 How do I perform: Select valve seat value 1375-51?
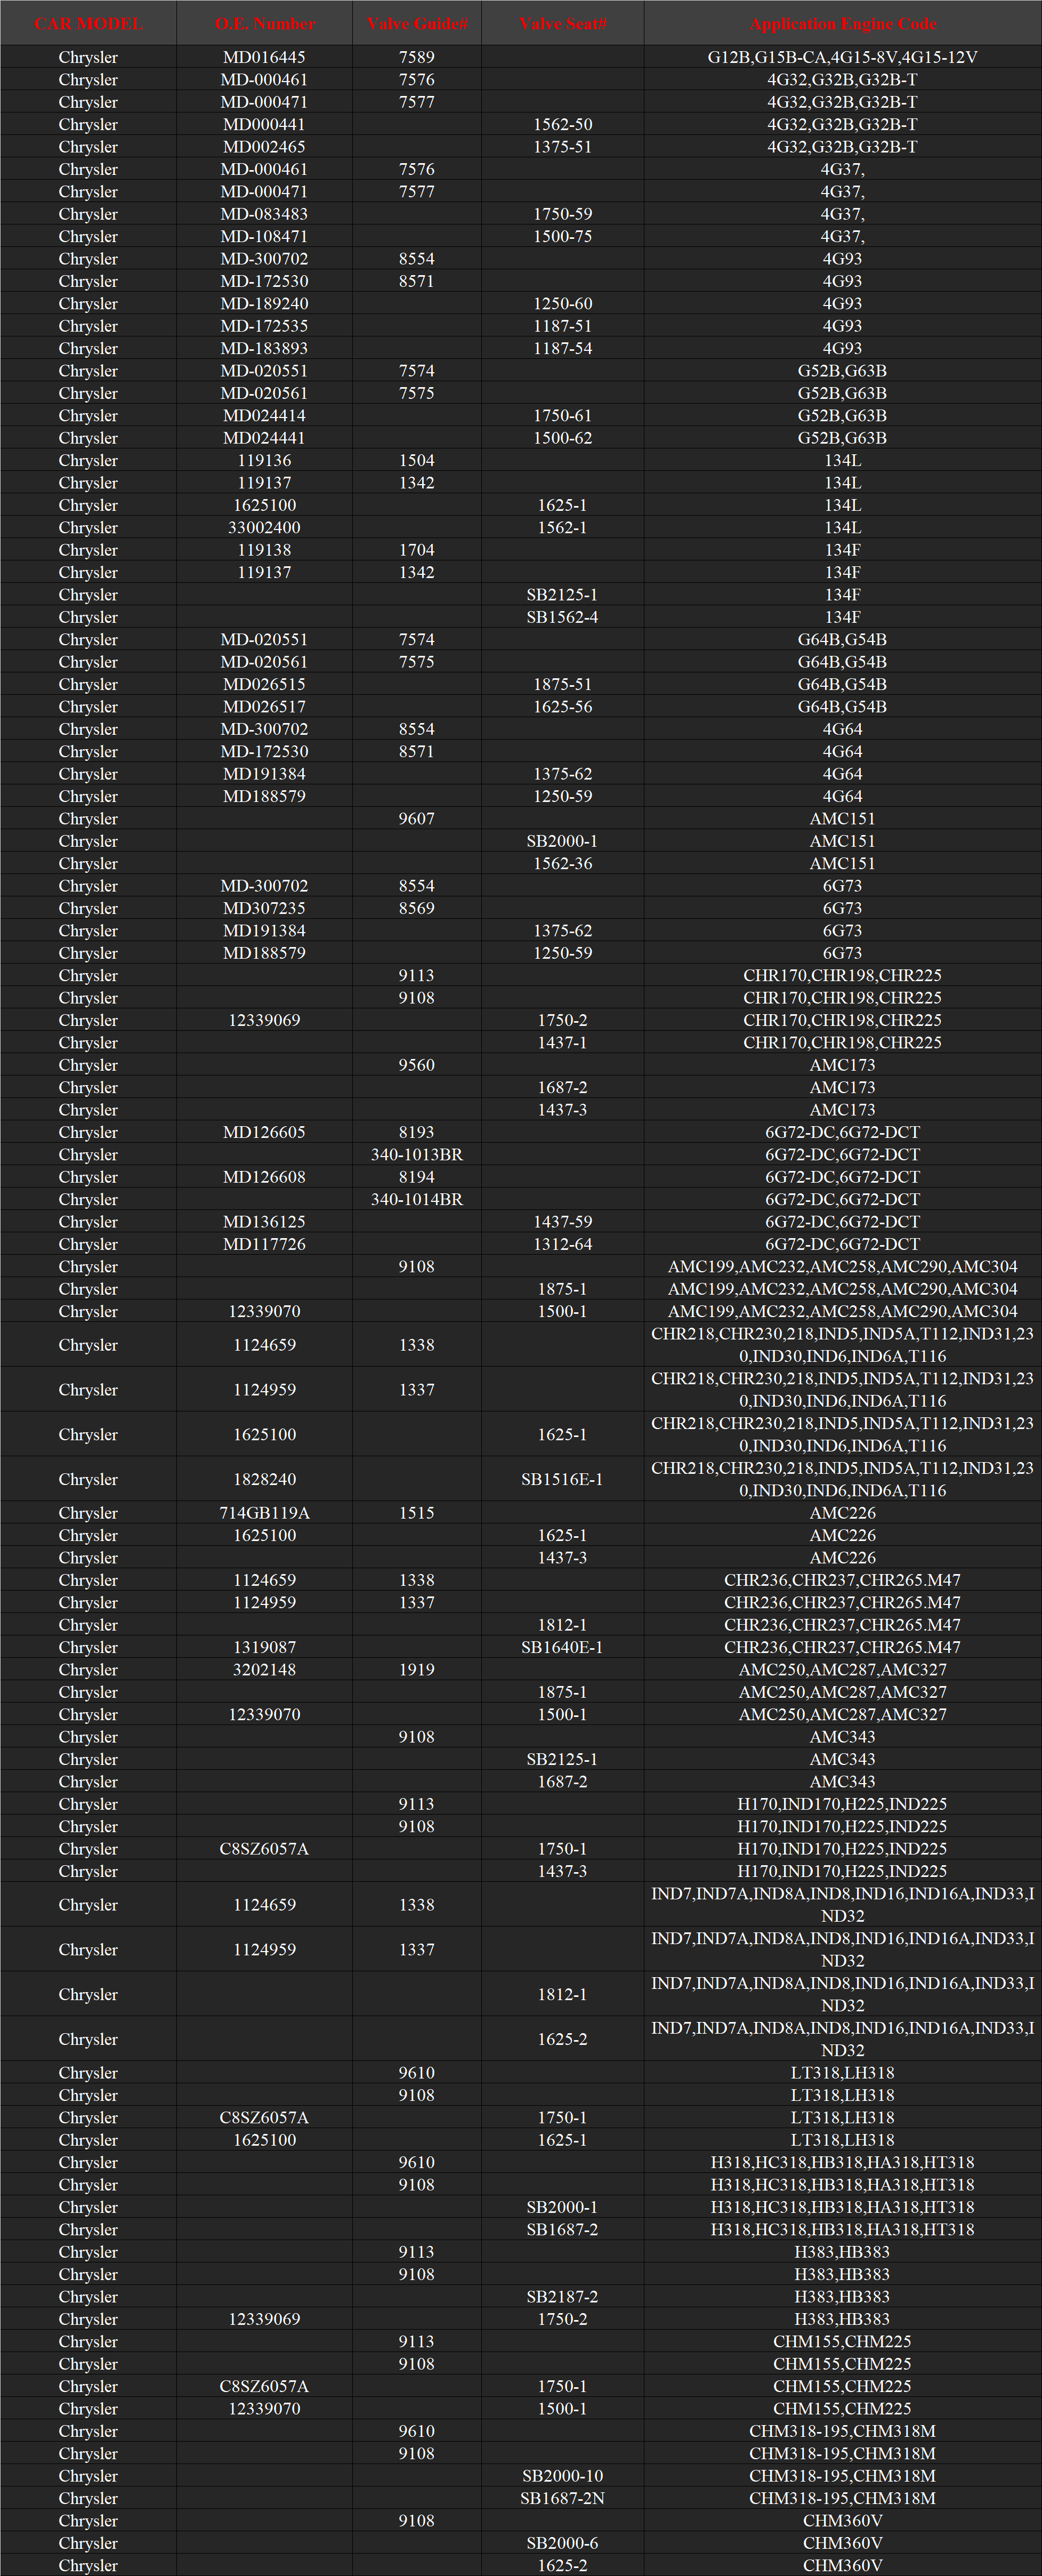click(x=563, y=147)
